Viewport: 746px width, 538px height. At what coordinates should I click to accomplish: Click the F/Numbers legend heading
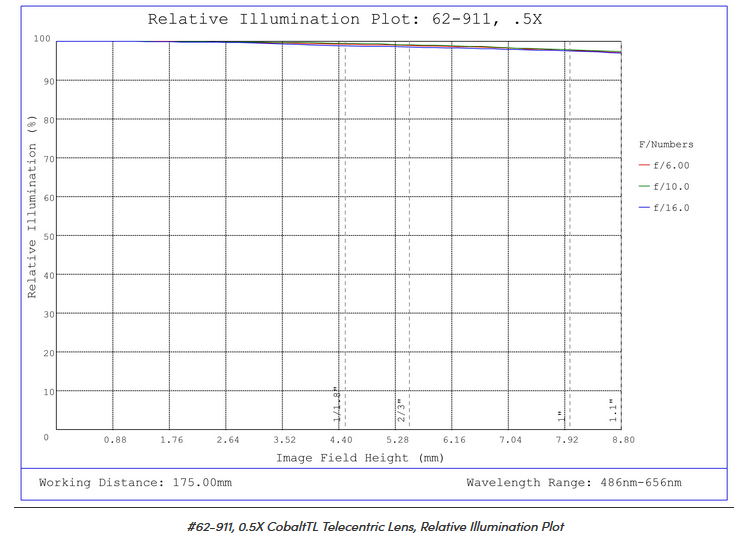tap(666, 145)
